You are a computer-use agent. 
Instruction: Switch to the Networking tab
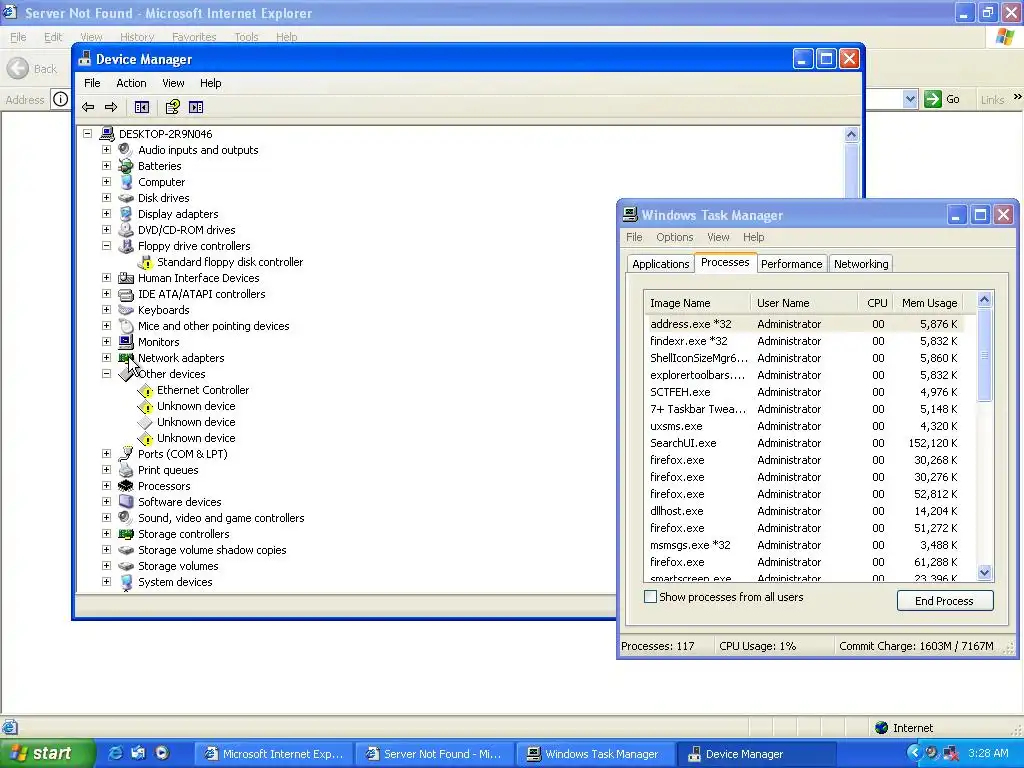861,264
